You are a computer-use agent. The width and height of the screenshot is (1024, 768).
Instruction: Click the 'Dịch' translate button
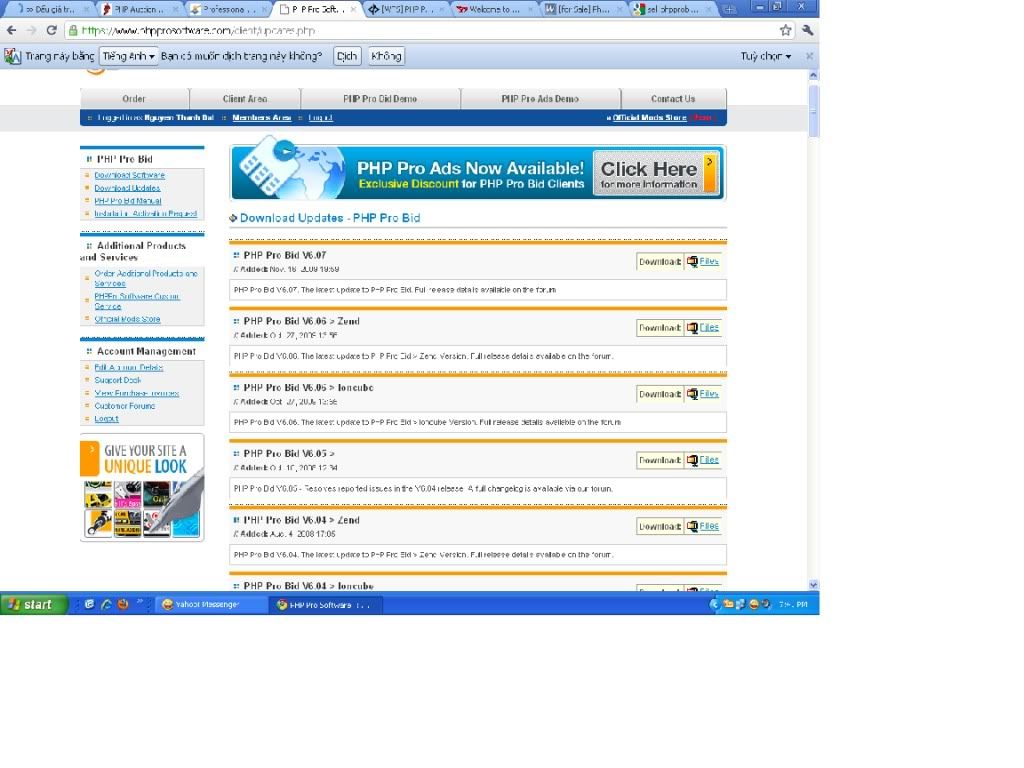pos(347,56)
